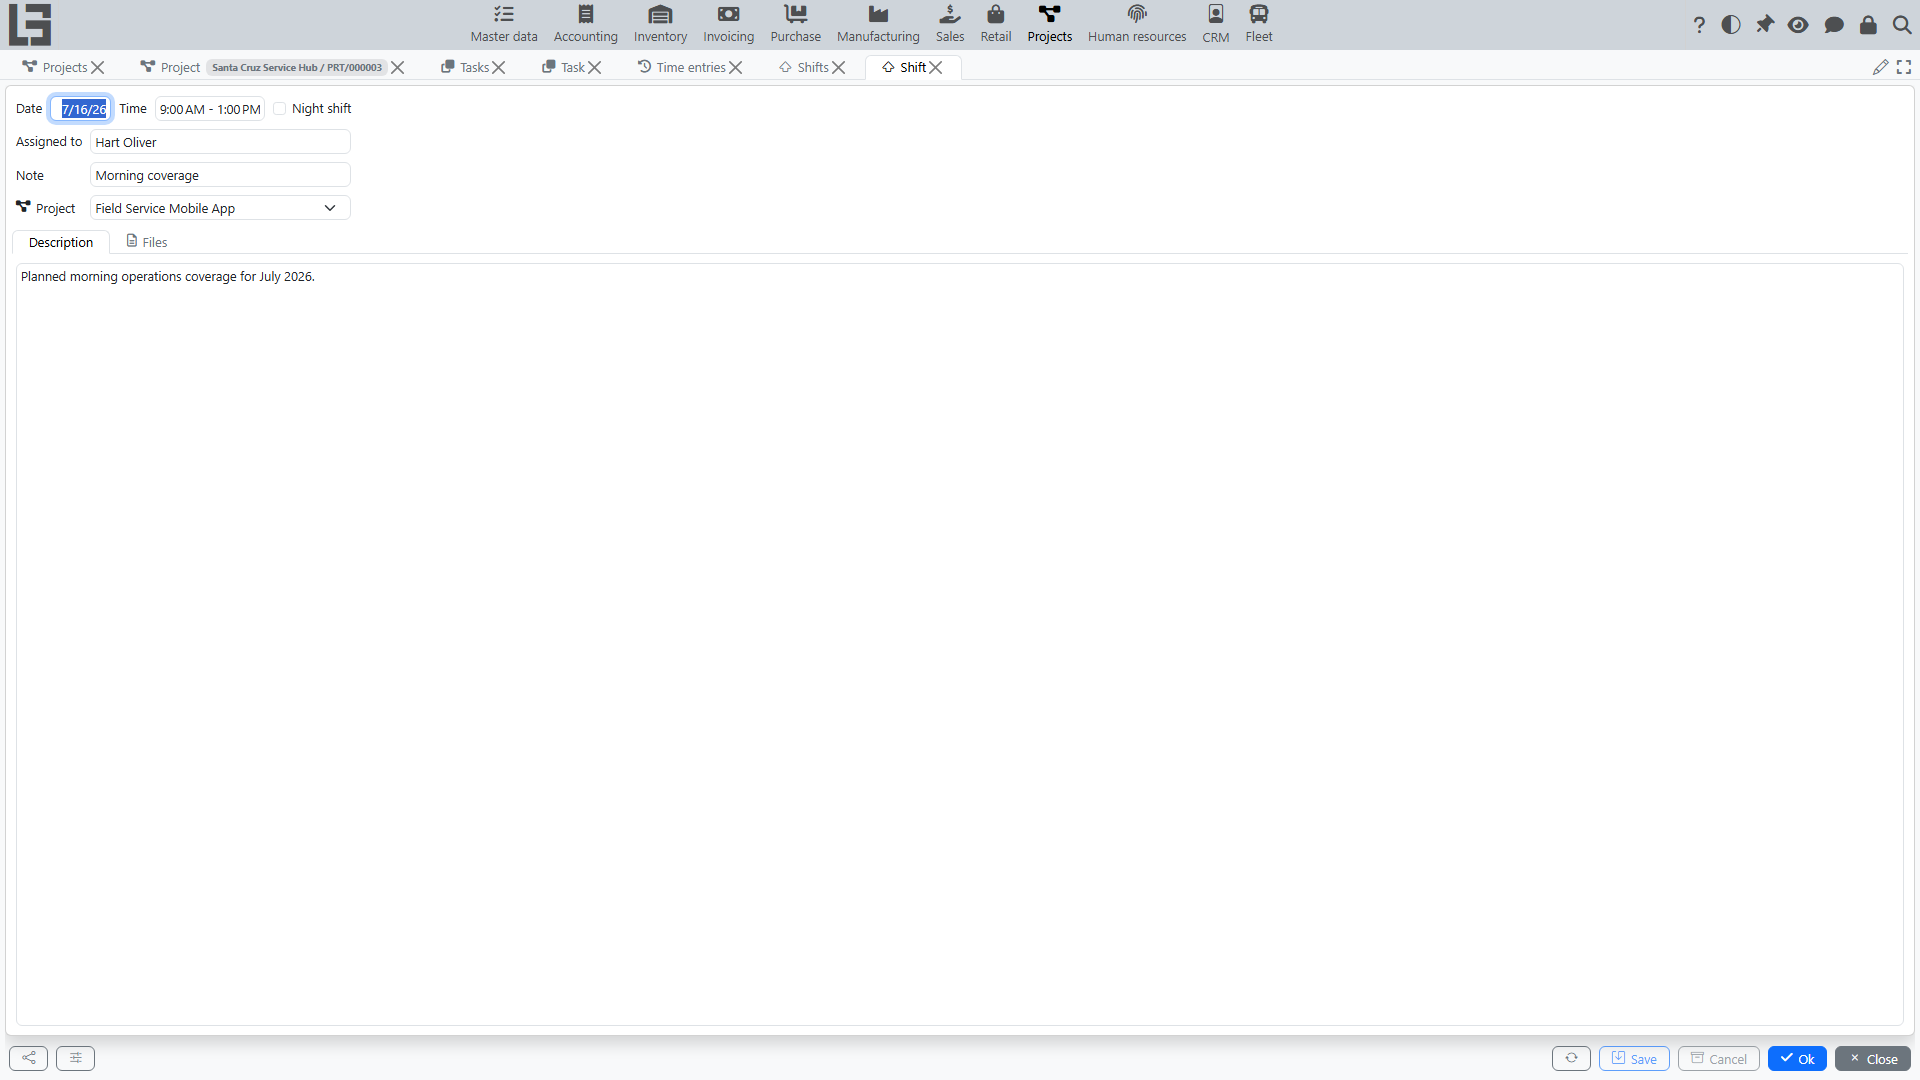Toggle the dark/light contrast theme icon
Viewport: 1920px width, 1080px height.
coord(1731,25)
